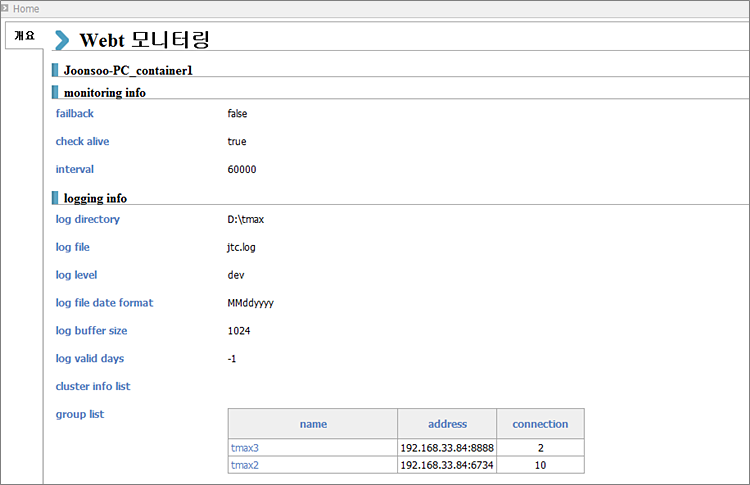Click the log directory label

(x=88, y=220)
